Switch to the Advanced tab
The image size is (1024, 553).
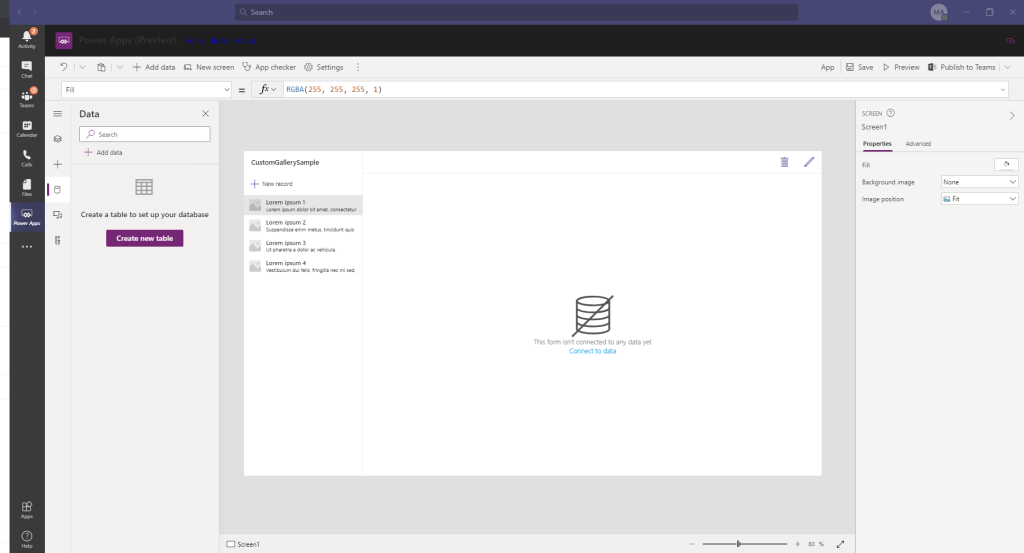pyautogui.click(x=918, y=144)
